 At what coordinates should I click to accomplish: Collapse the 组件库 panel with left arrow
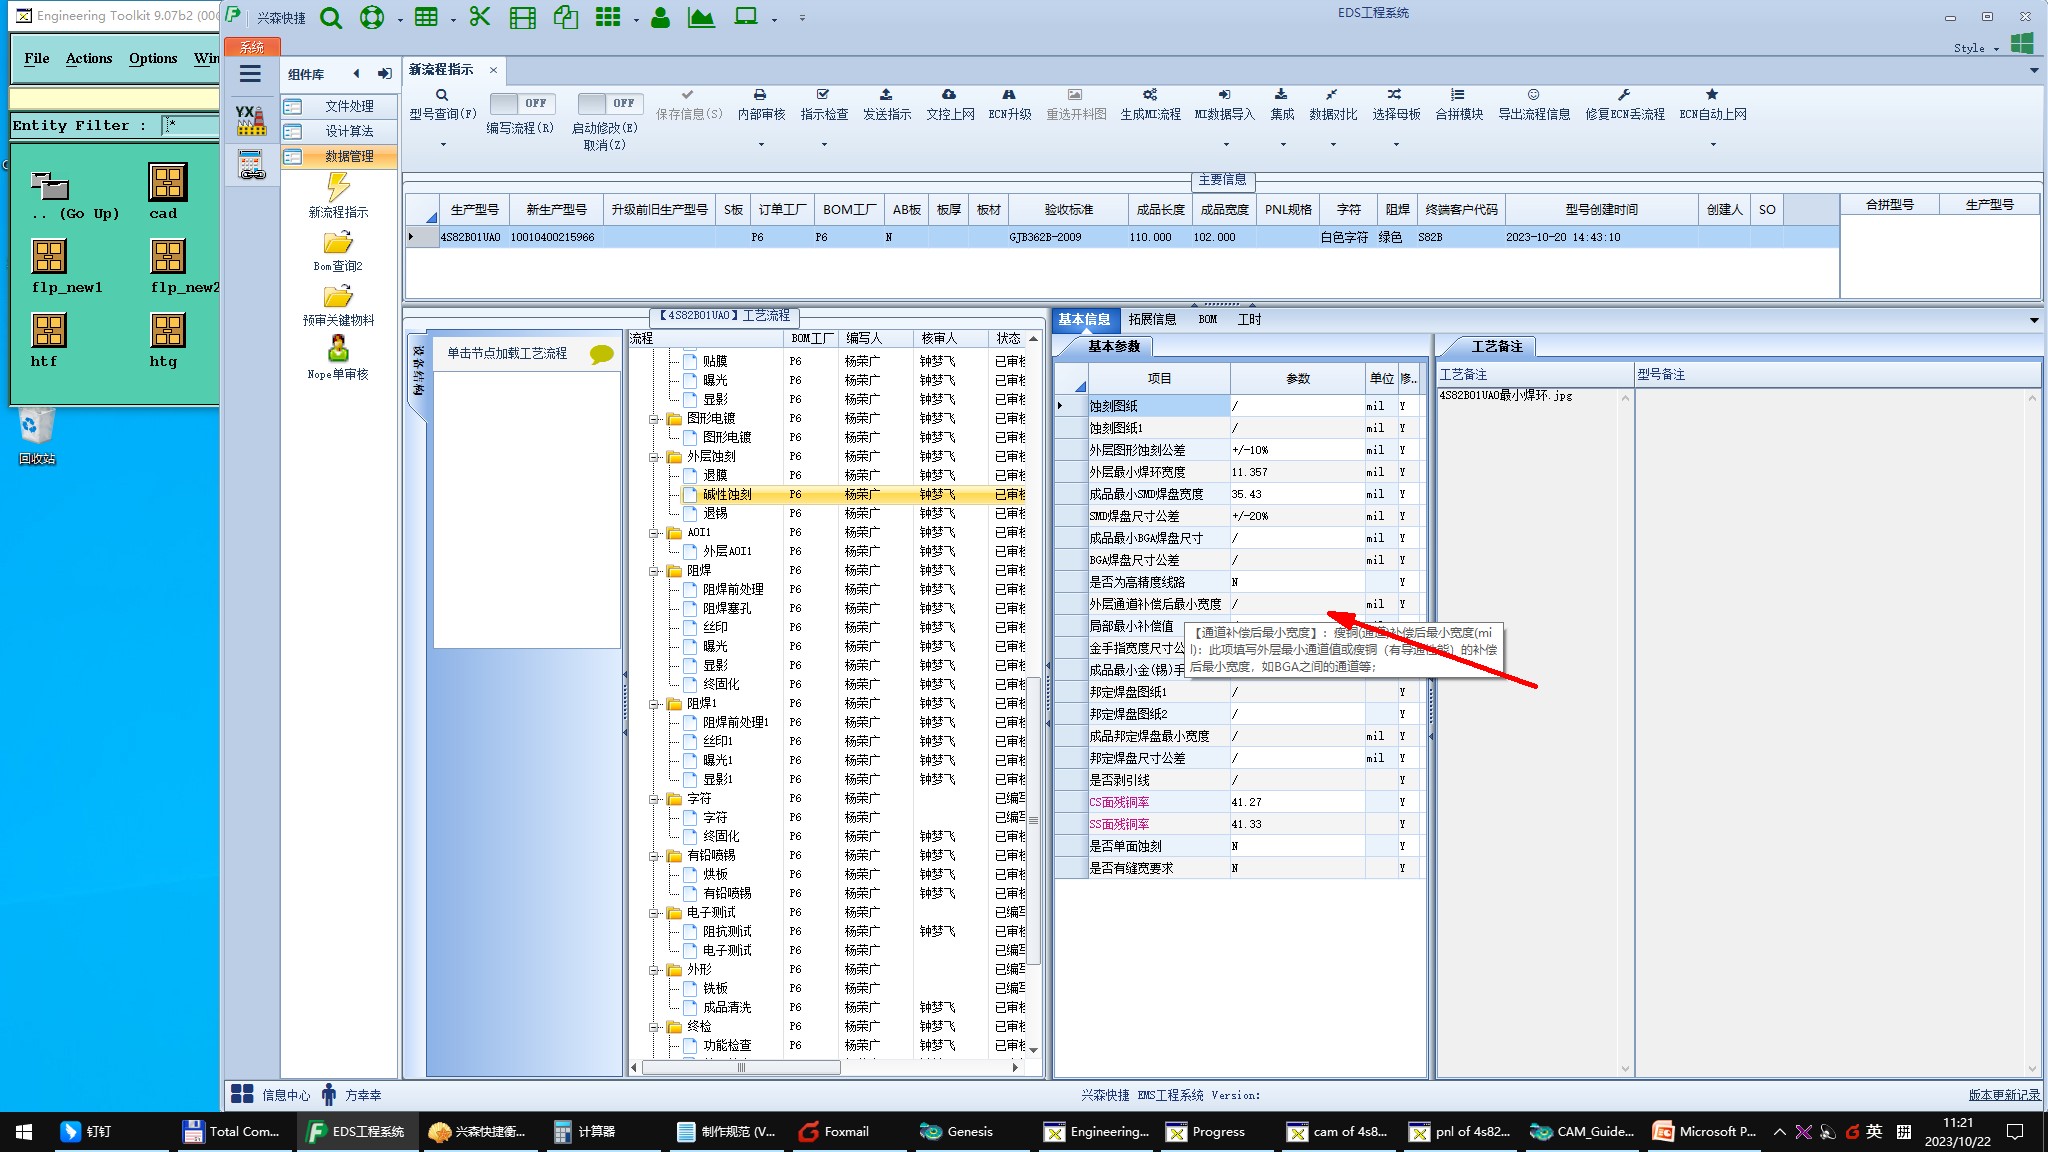tap(356, 73)
